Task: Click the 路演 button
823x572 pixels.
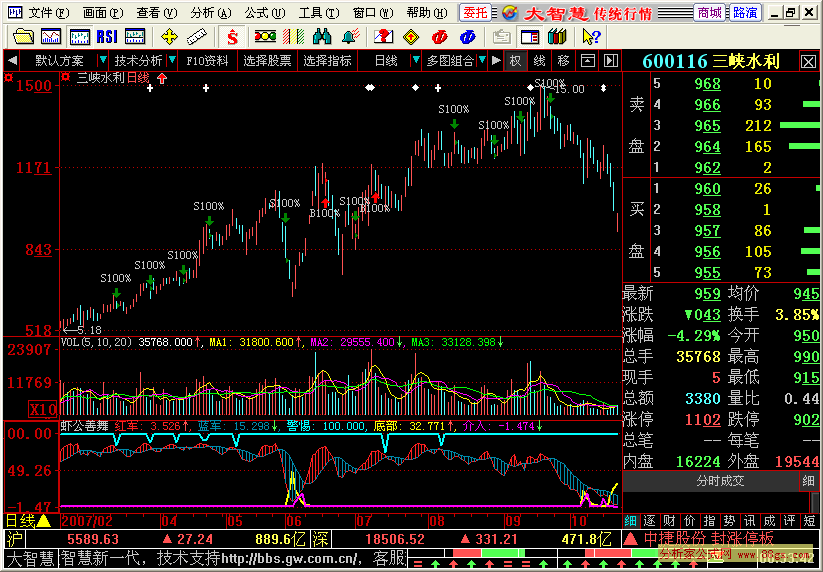Action: pos(745,13)
